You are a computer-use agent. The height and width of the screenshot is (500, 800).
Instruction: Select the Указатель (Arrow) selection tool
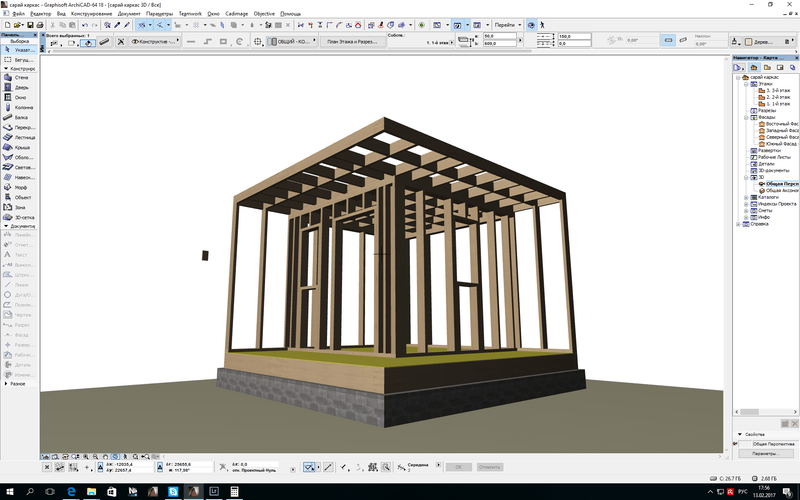[x=20, y=48]
